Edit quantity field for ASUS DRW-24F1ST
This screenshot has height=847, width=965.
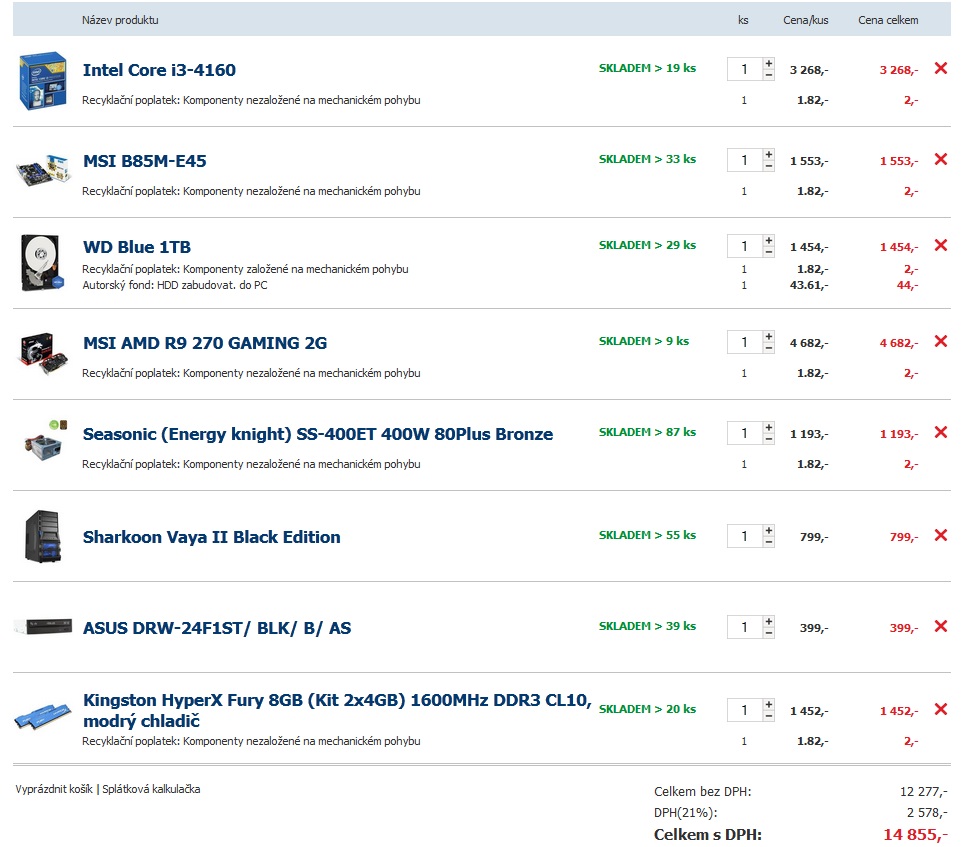(745, 628)
